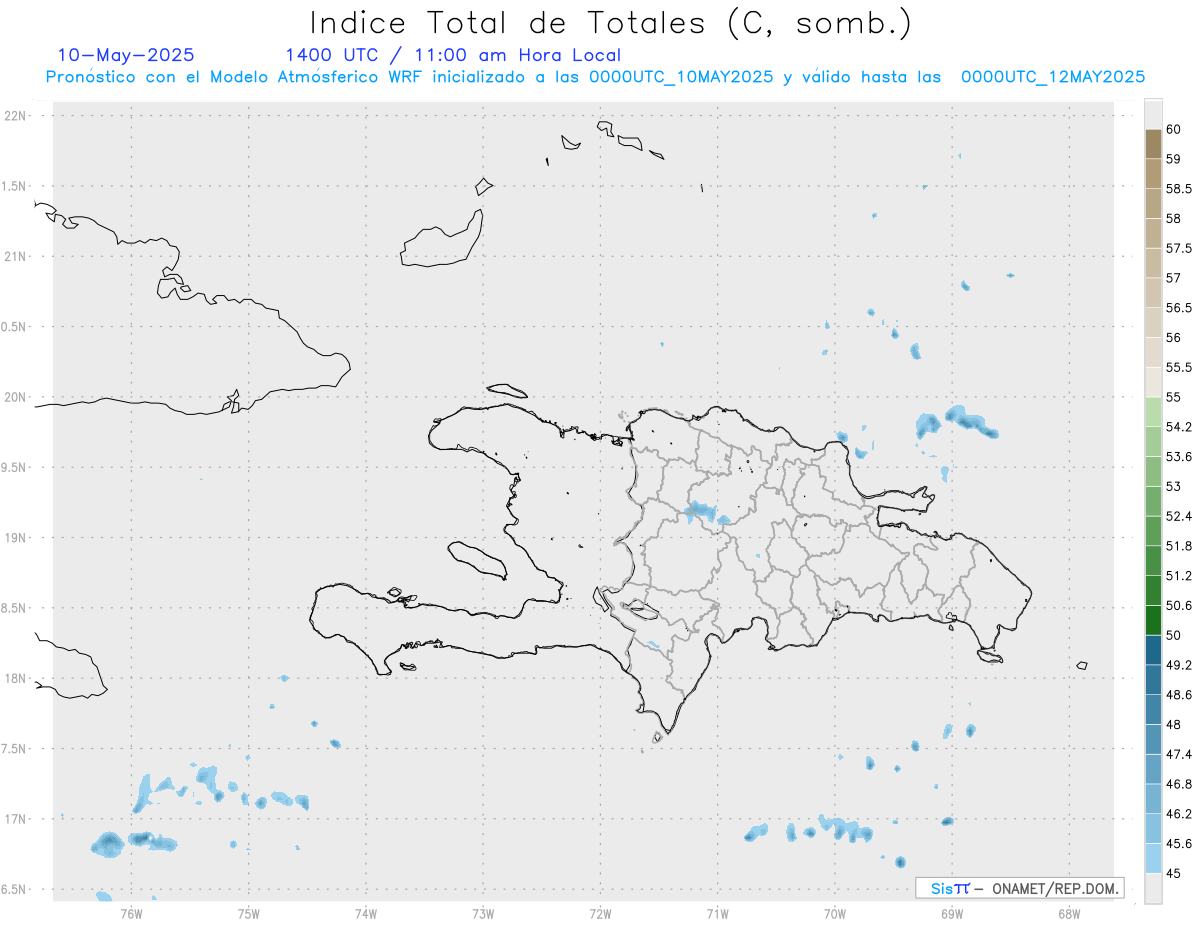Click the "74W" longitude label
This screenshot has height=927, width=1200.
click(366, 914)
